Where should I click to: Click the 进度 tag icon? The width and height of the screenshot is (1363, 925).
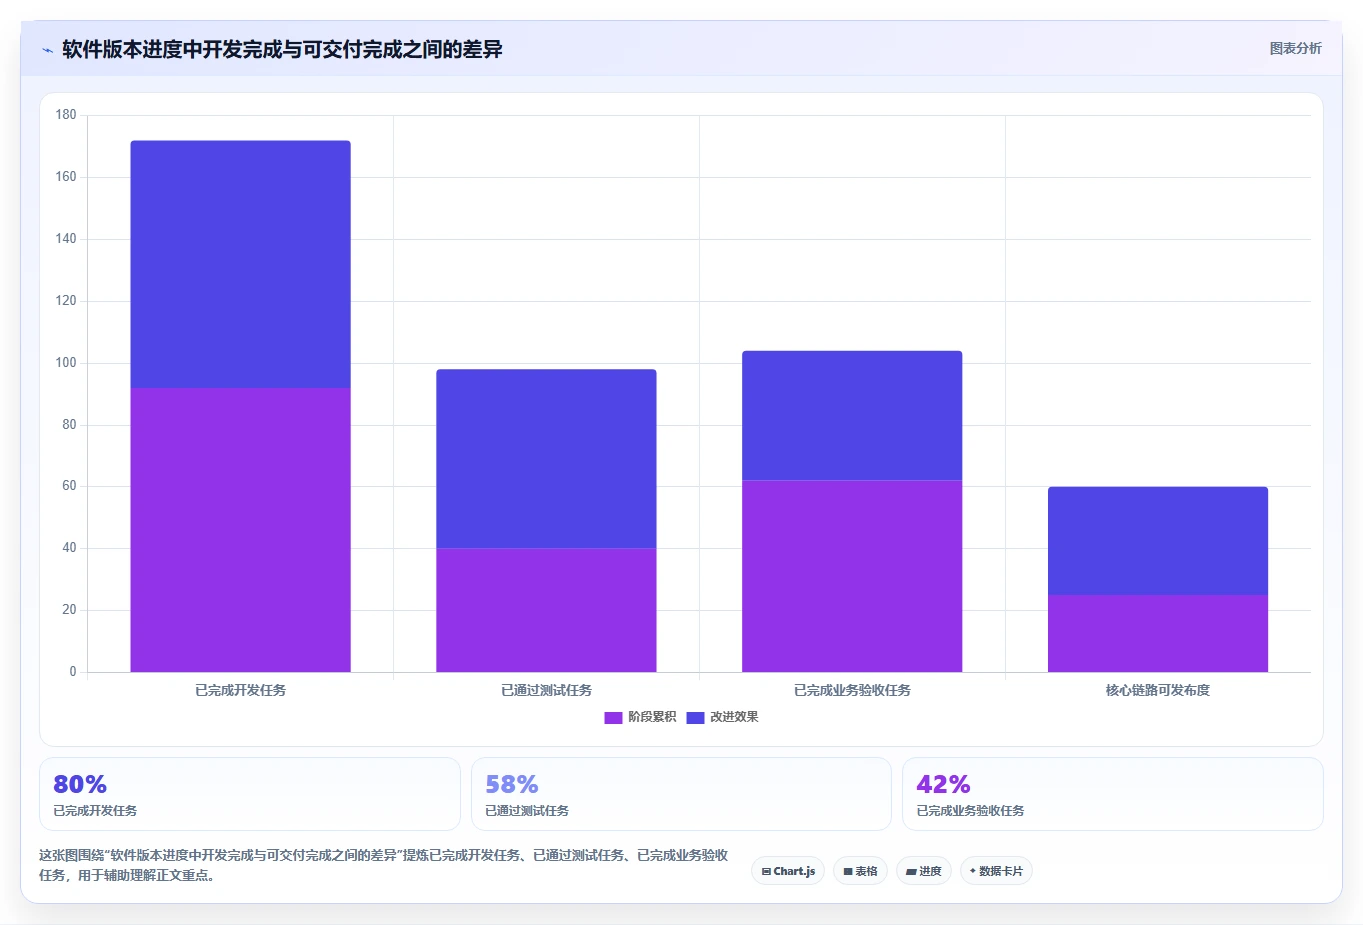click(911, 872)
